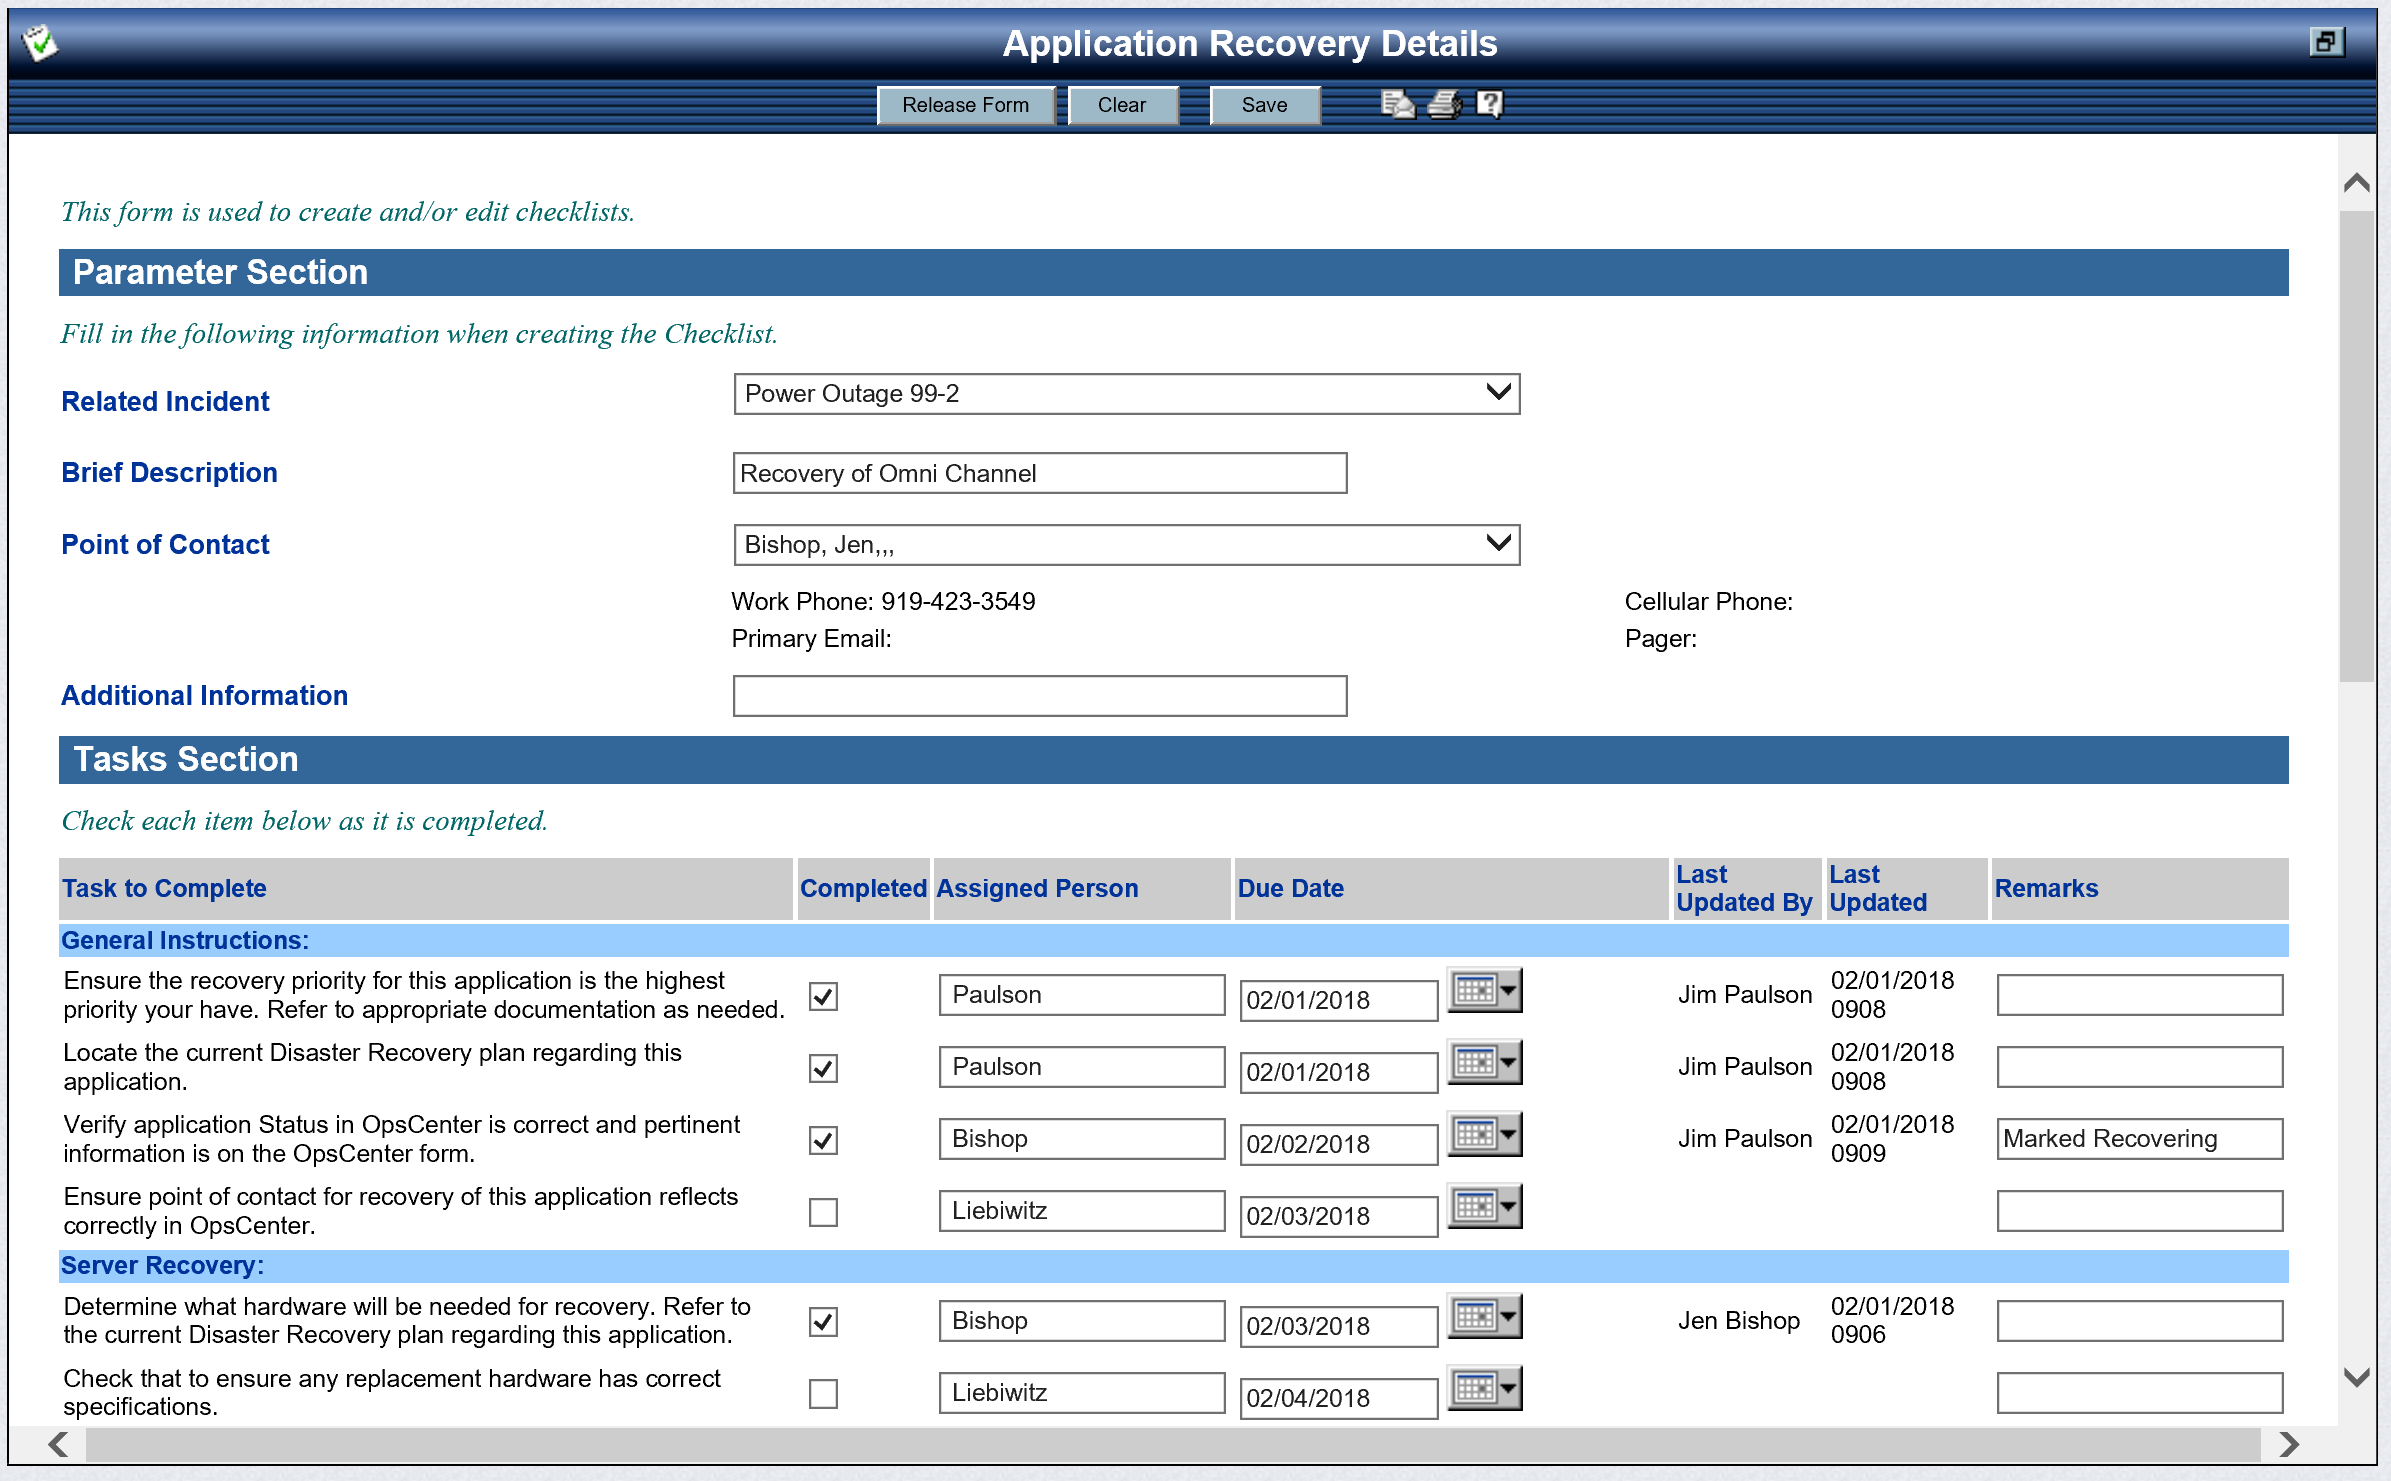Click the Additional Information text field

tap(1039, 696)
